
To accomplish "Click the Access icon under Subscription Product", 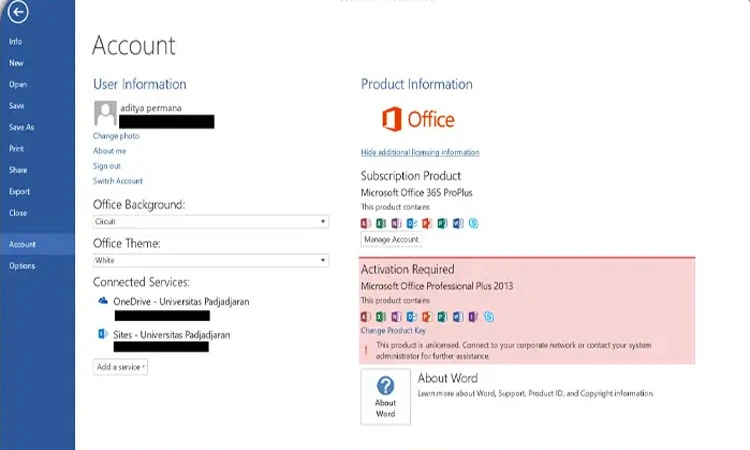I will click(x=366, y=223).
